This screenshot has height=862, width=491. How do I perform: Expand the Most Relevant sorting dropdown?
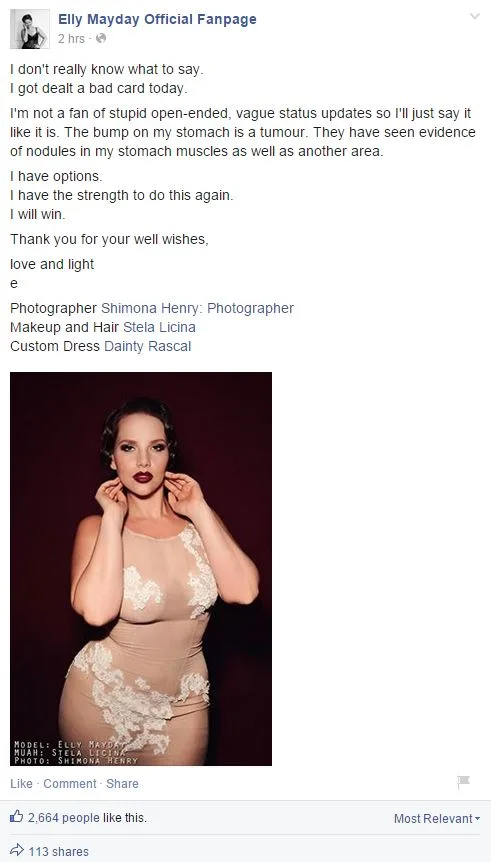pos(437,819)
